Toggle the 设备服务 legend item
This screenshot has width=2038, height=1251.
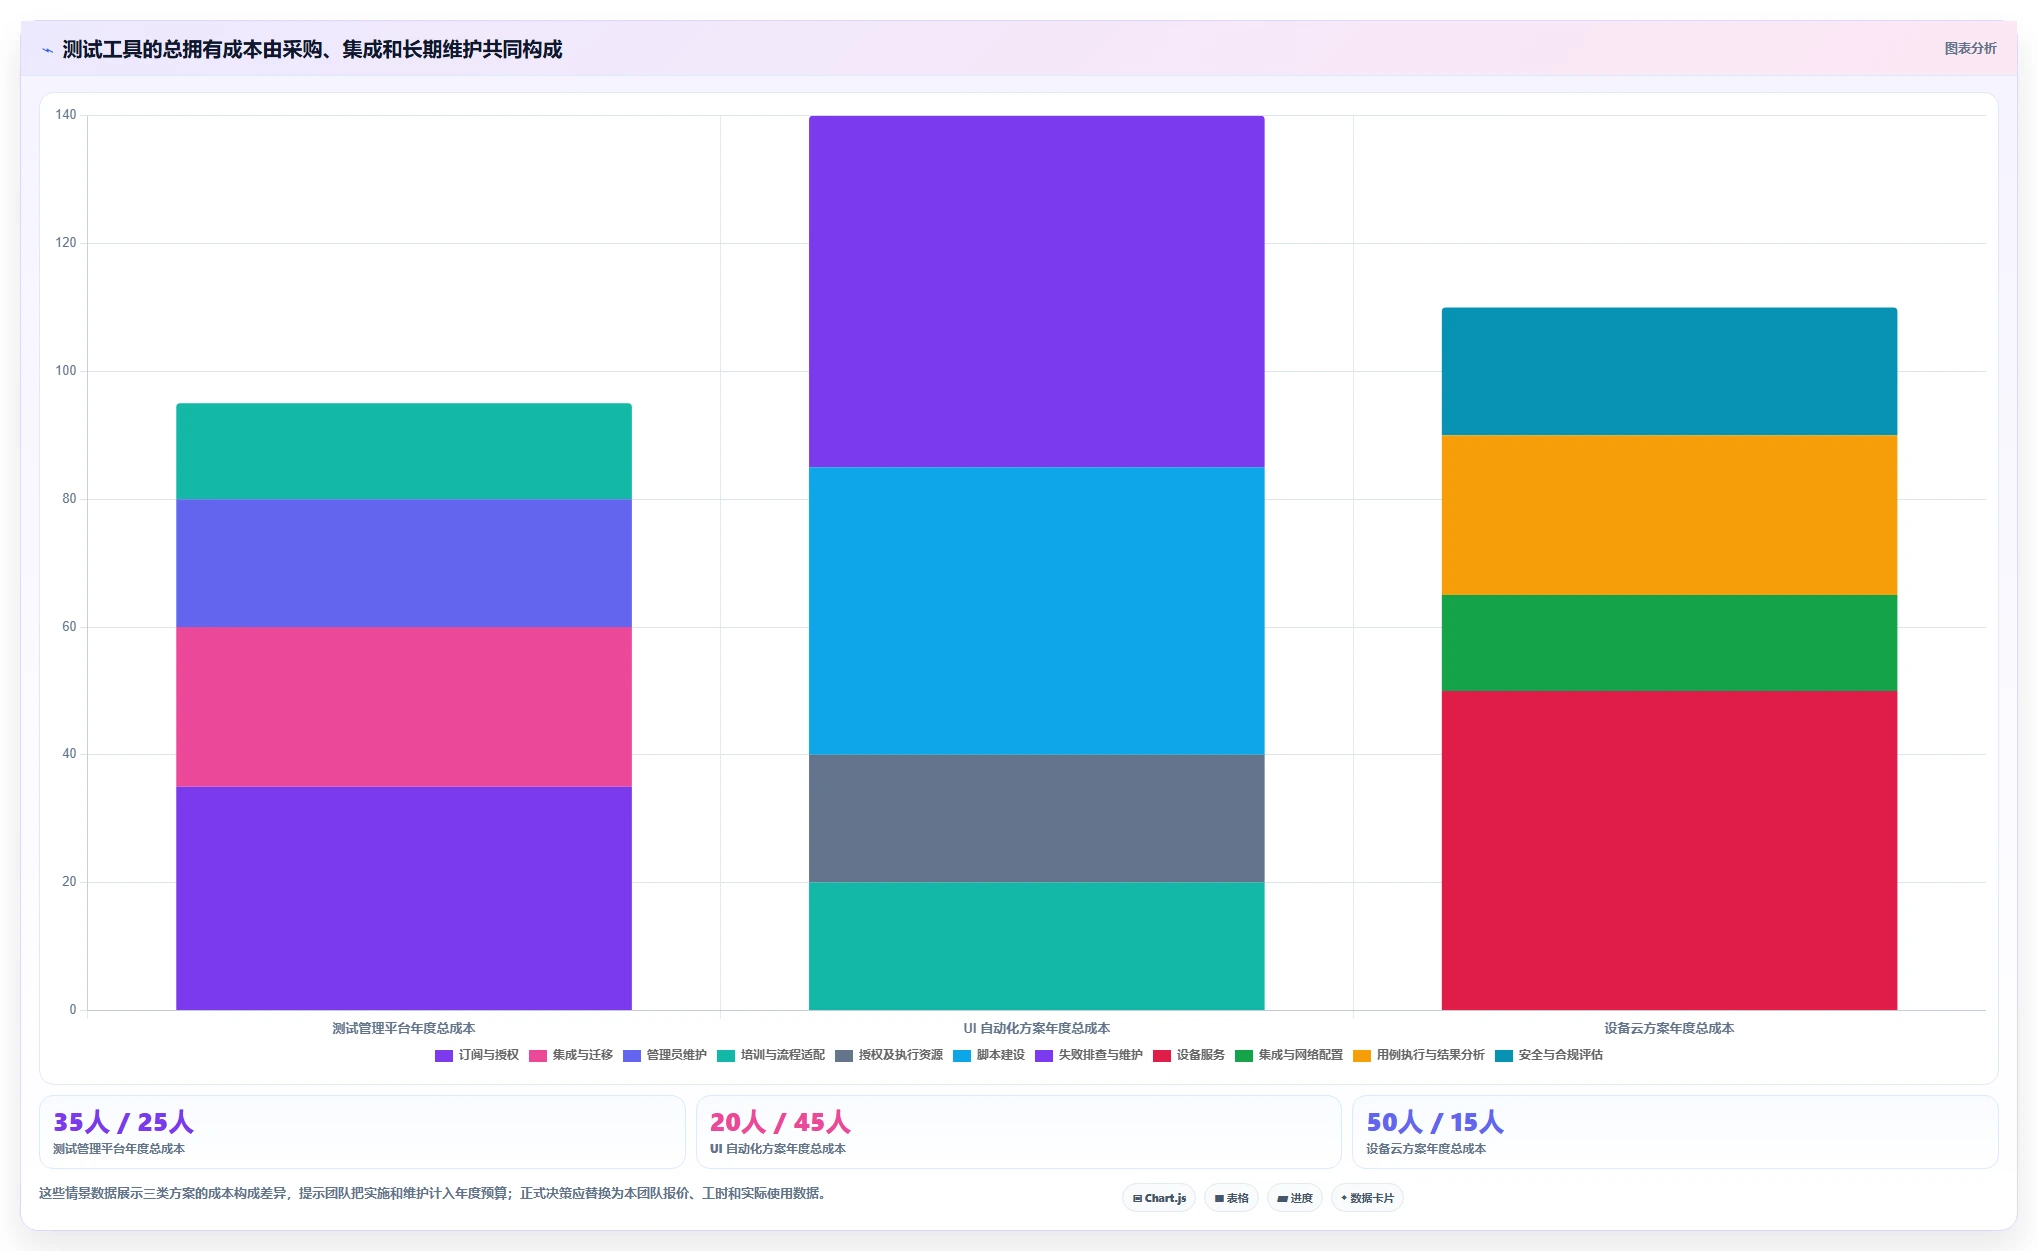(x=1189, y=1055)
